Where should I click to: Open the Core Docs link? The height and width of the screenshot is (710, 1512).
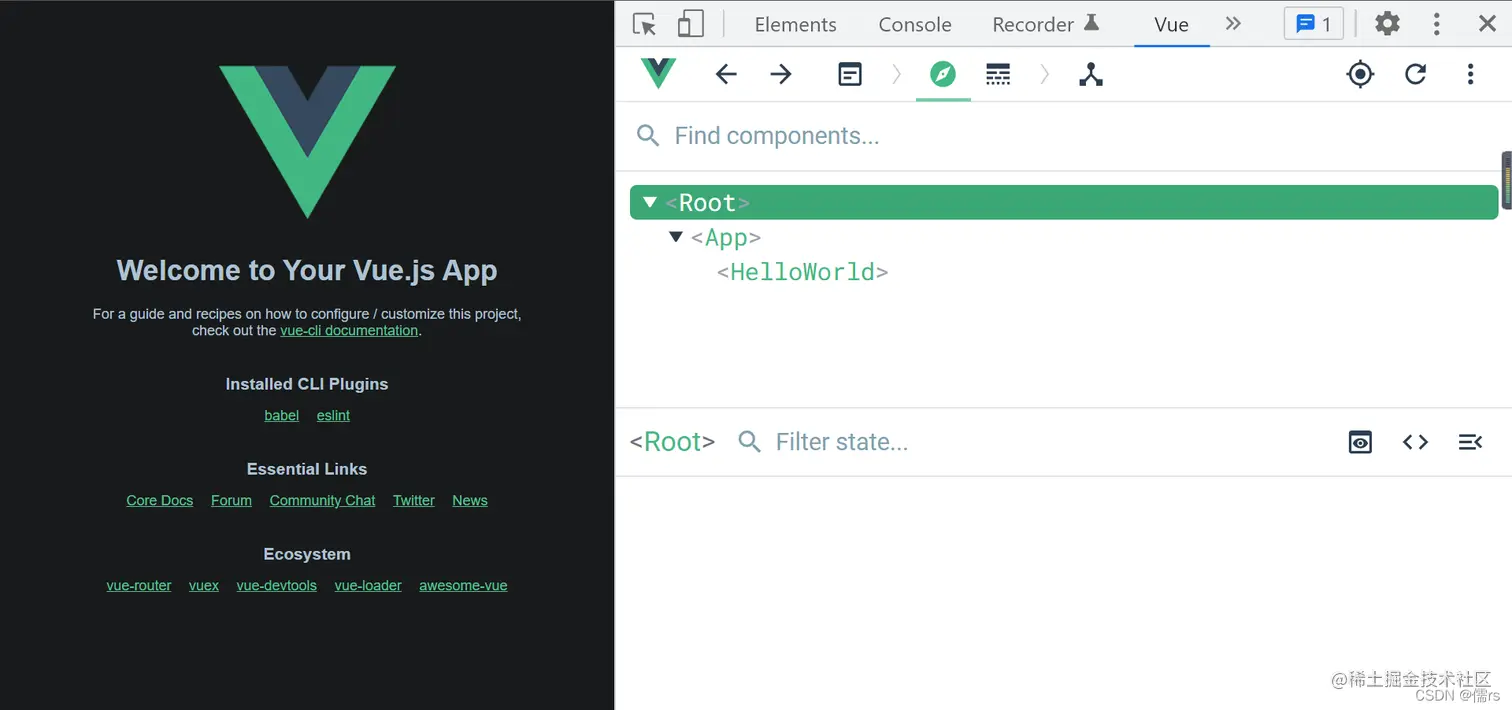point(160,501)
